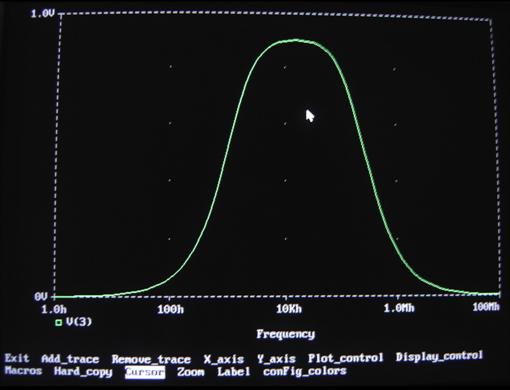Open the Display_control menu item
This screenshot has height=390, width=510.
tap(439, 356)
